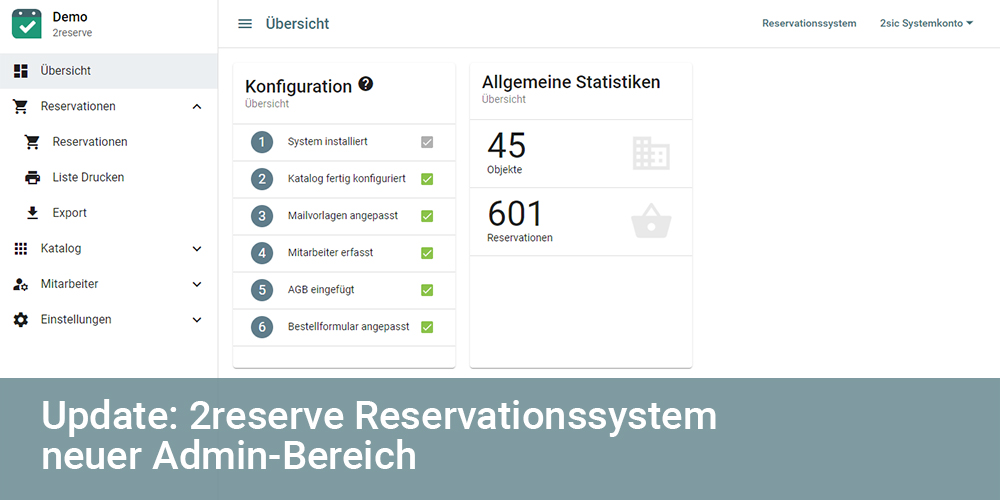Image resolution: width=1000 pixels, height=500 pixels.
Task: Click the cart icon beside Reservationen sub-item
Action: (x=33, y=142)
